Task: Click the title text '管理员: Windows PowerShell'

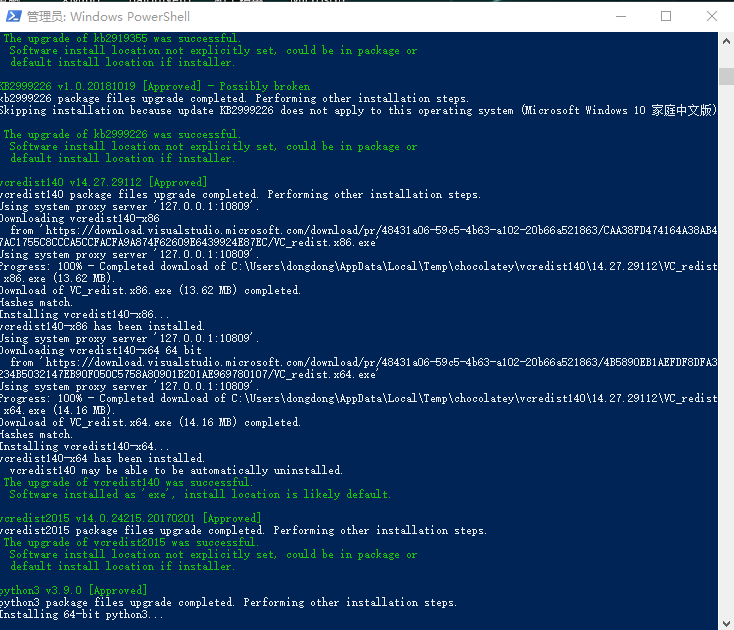Action: tap(108, 17)
